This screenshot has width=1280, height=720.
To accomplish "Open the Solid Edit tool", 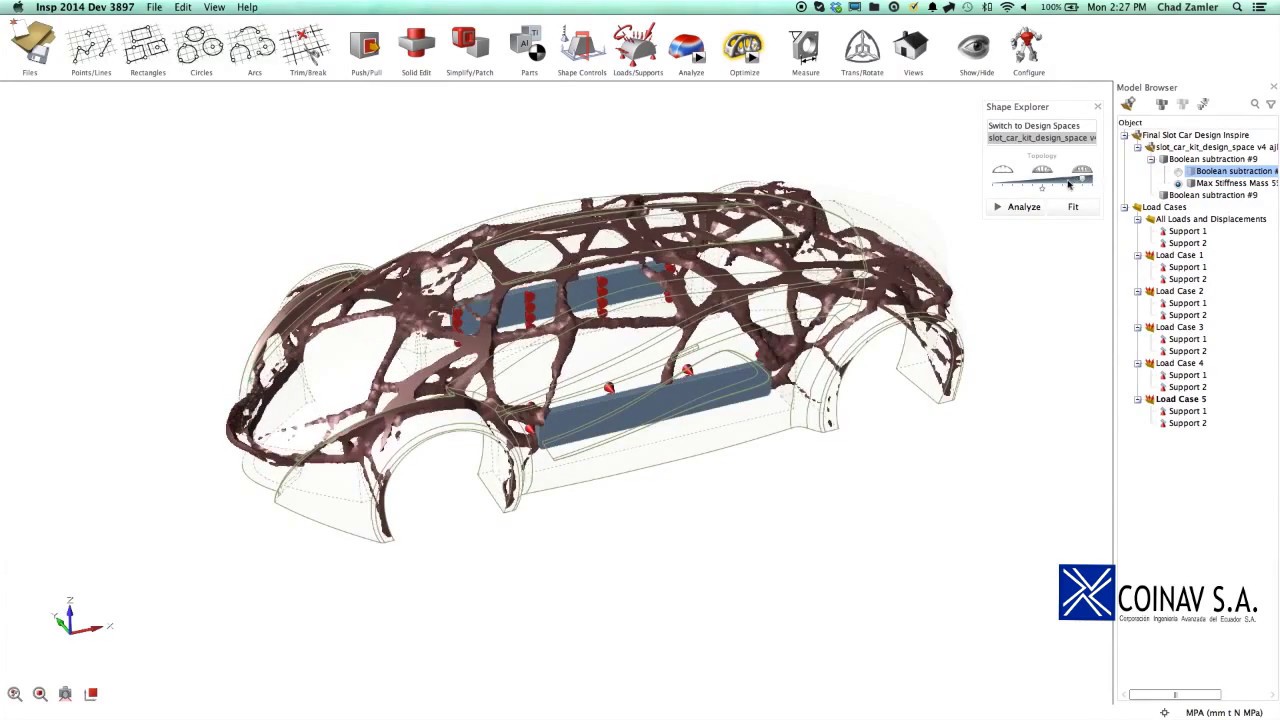I will (416, 51).
